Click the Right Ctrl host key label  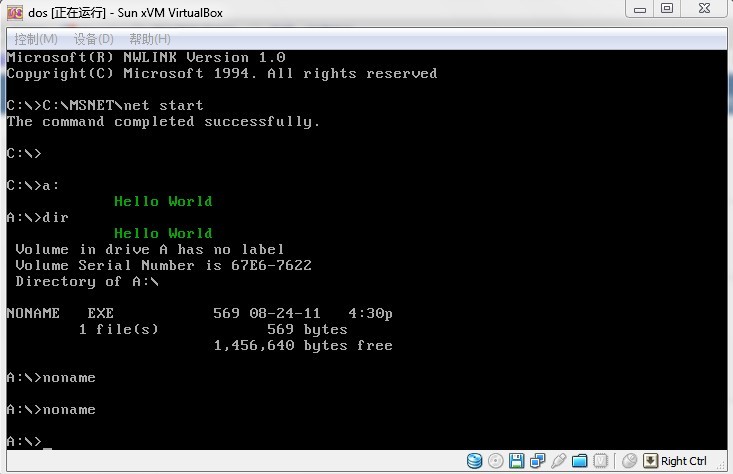(x=683, y=461)
